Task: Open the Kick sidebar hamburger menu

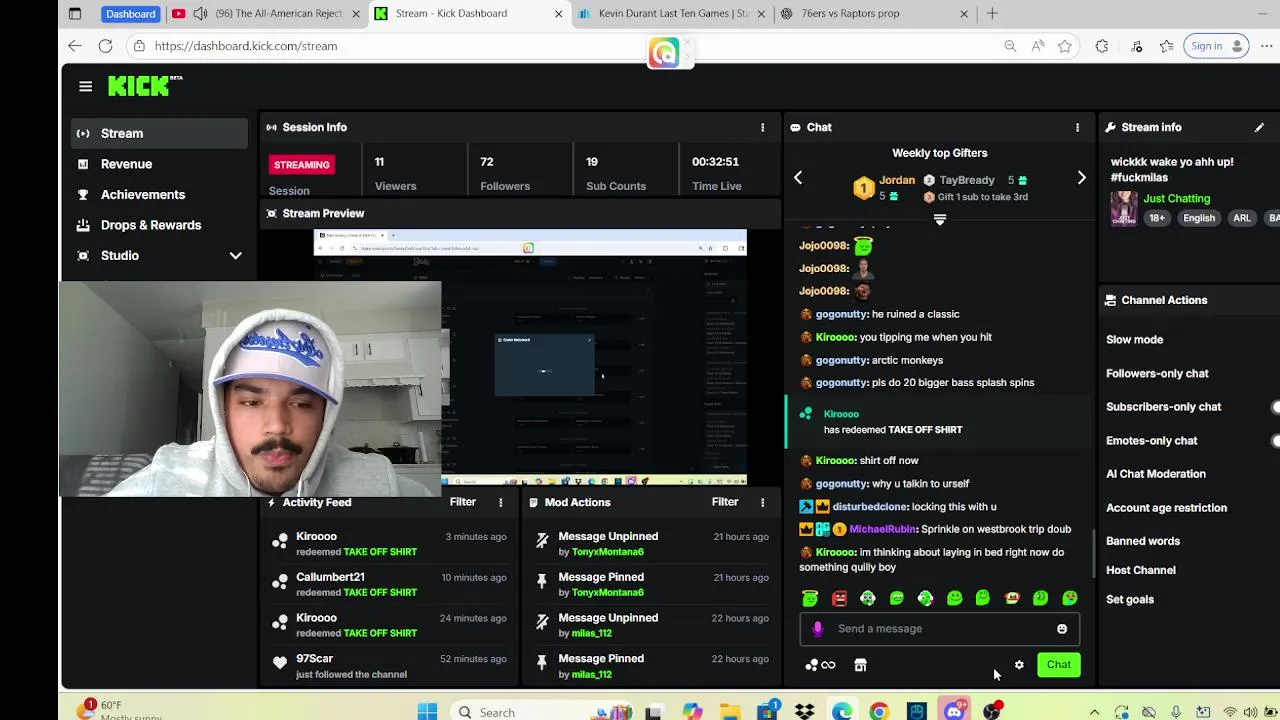Action: point(85,86)
